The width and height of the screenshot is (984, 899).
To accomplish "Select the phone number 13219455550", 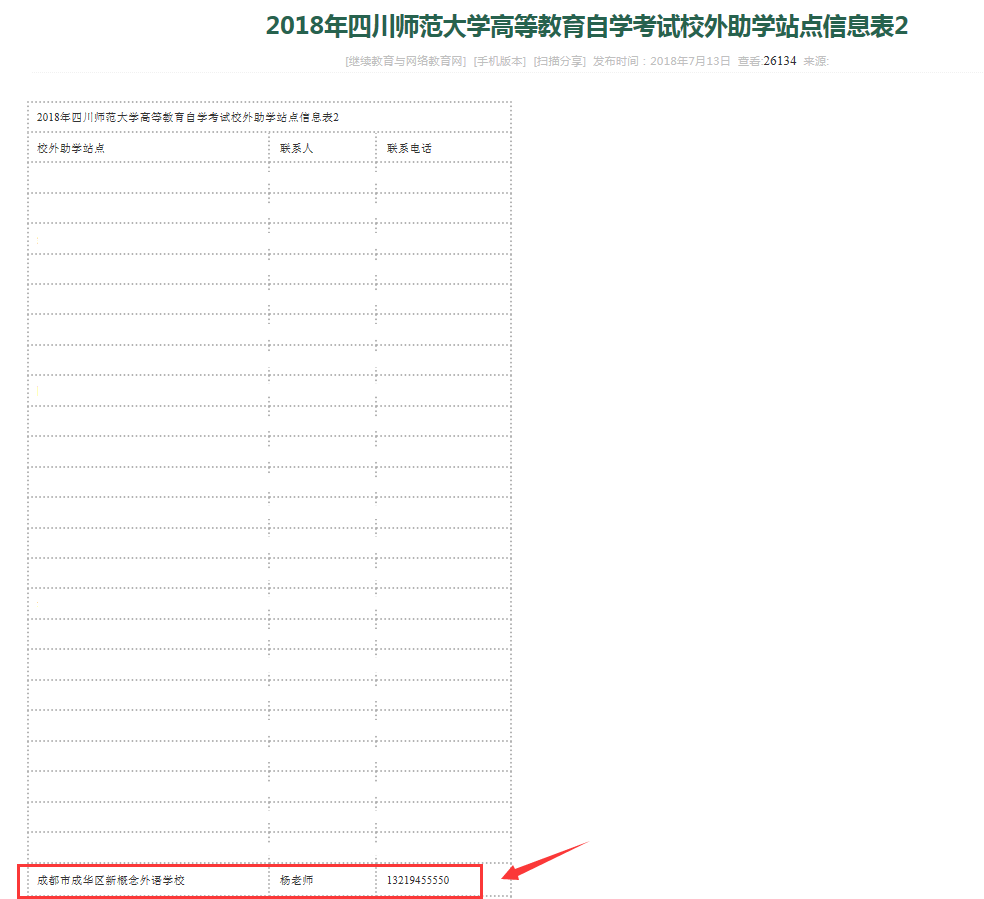I will (x=418, y=880).
